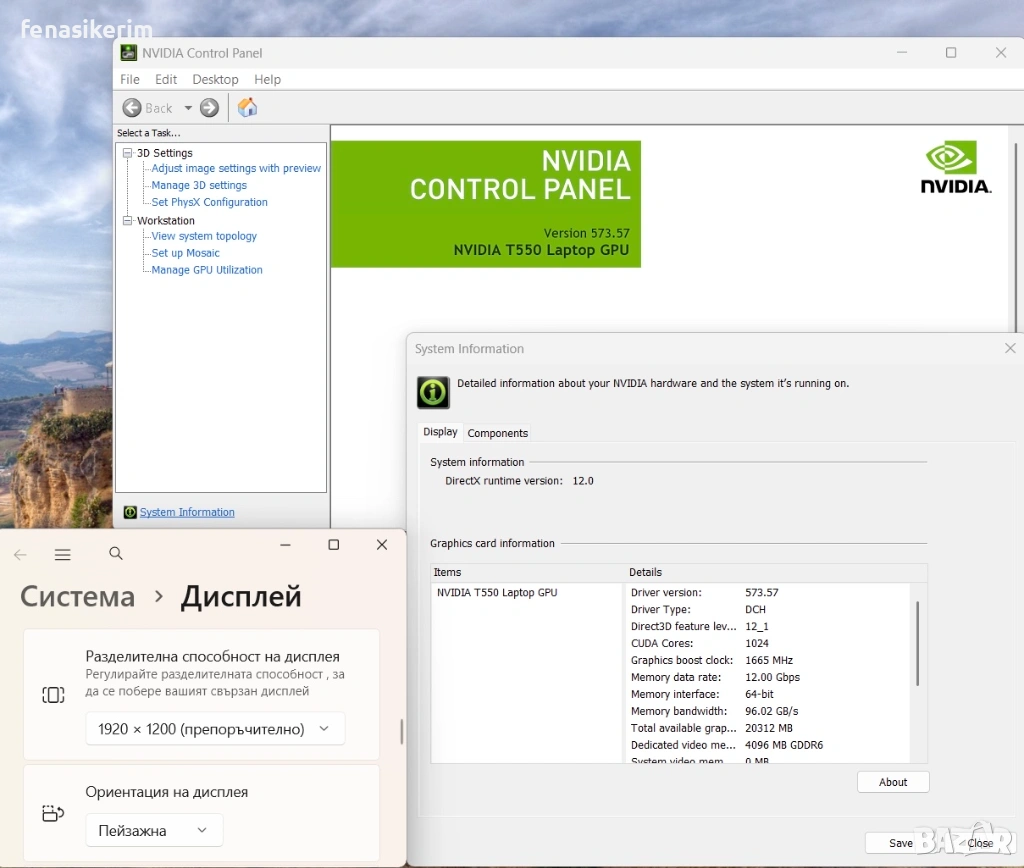Click the System Information icon in sidebar
The height and width of the screenshot is (868, 1024).
coord(130,512)
